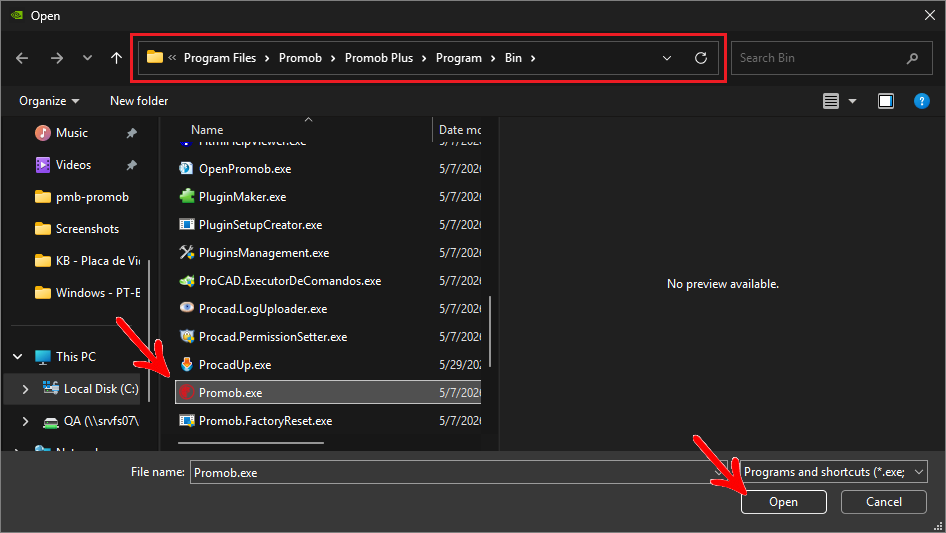Viewport: 946px width, 533px height.
Task: Unpin Music using its pin icon
Action: coord(131,133)
